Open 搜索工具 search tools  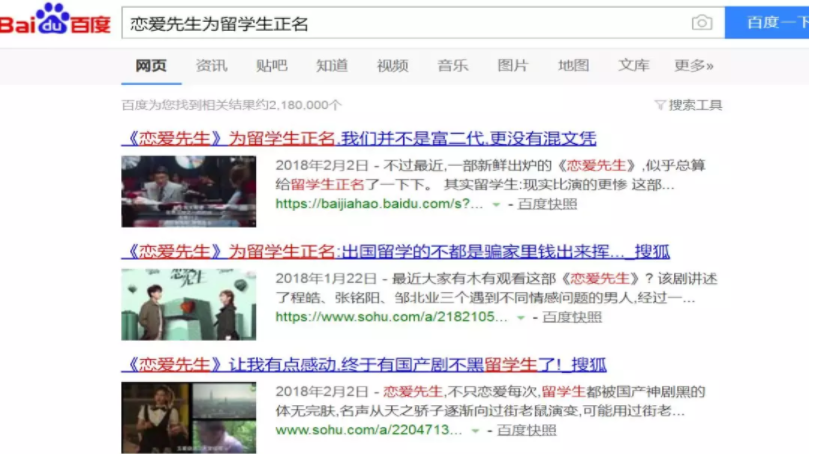coord(695,105)
